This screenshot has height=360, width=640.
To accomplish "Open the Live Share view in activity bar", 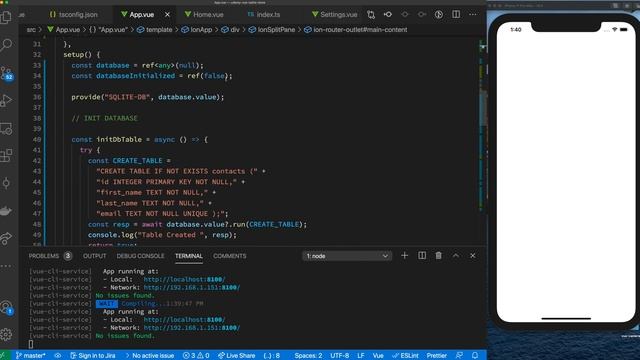I will point(6,238).
